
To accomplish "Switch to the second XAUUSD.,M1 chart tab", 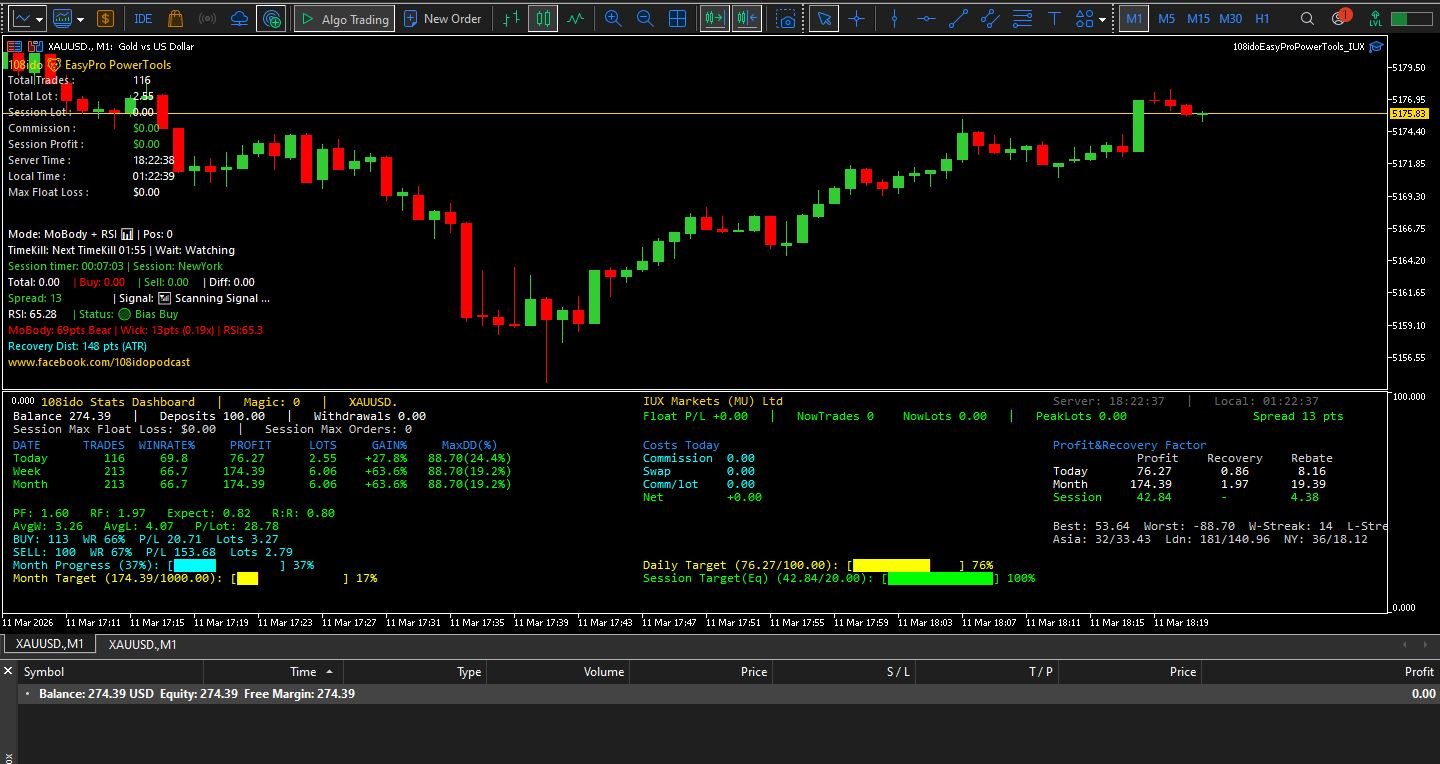I will coord(143,644).
